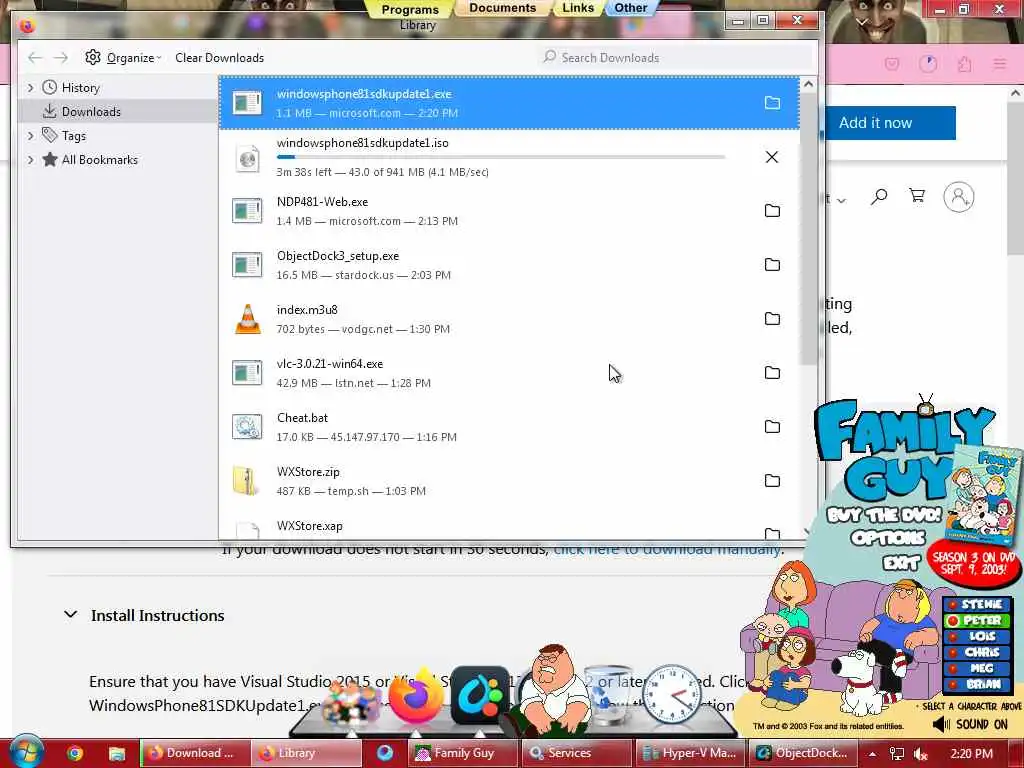Select History in the Library sidebar
Viewport: 1024px width, 768px height.
pyautogui.click(x=80, y=88)
